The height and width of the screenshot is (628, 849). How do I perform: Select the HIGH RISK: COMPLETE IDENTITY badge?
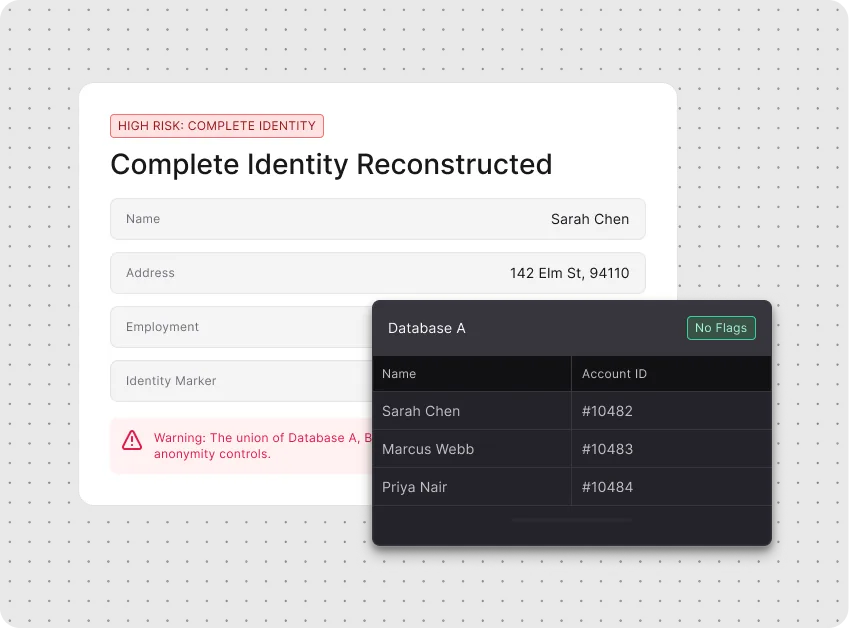217,126
